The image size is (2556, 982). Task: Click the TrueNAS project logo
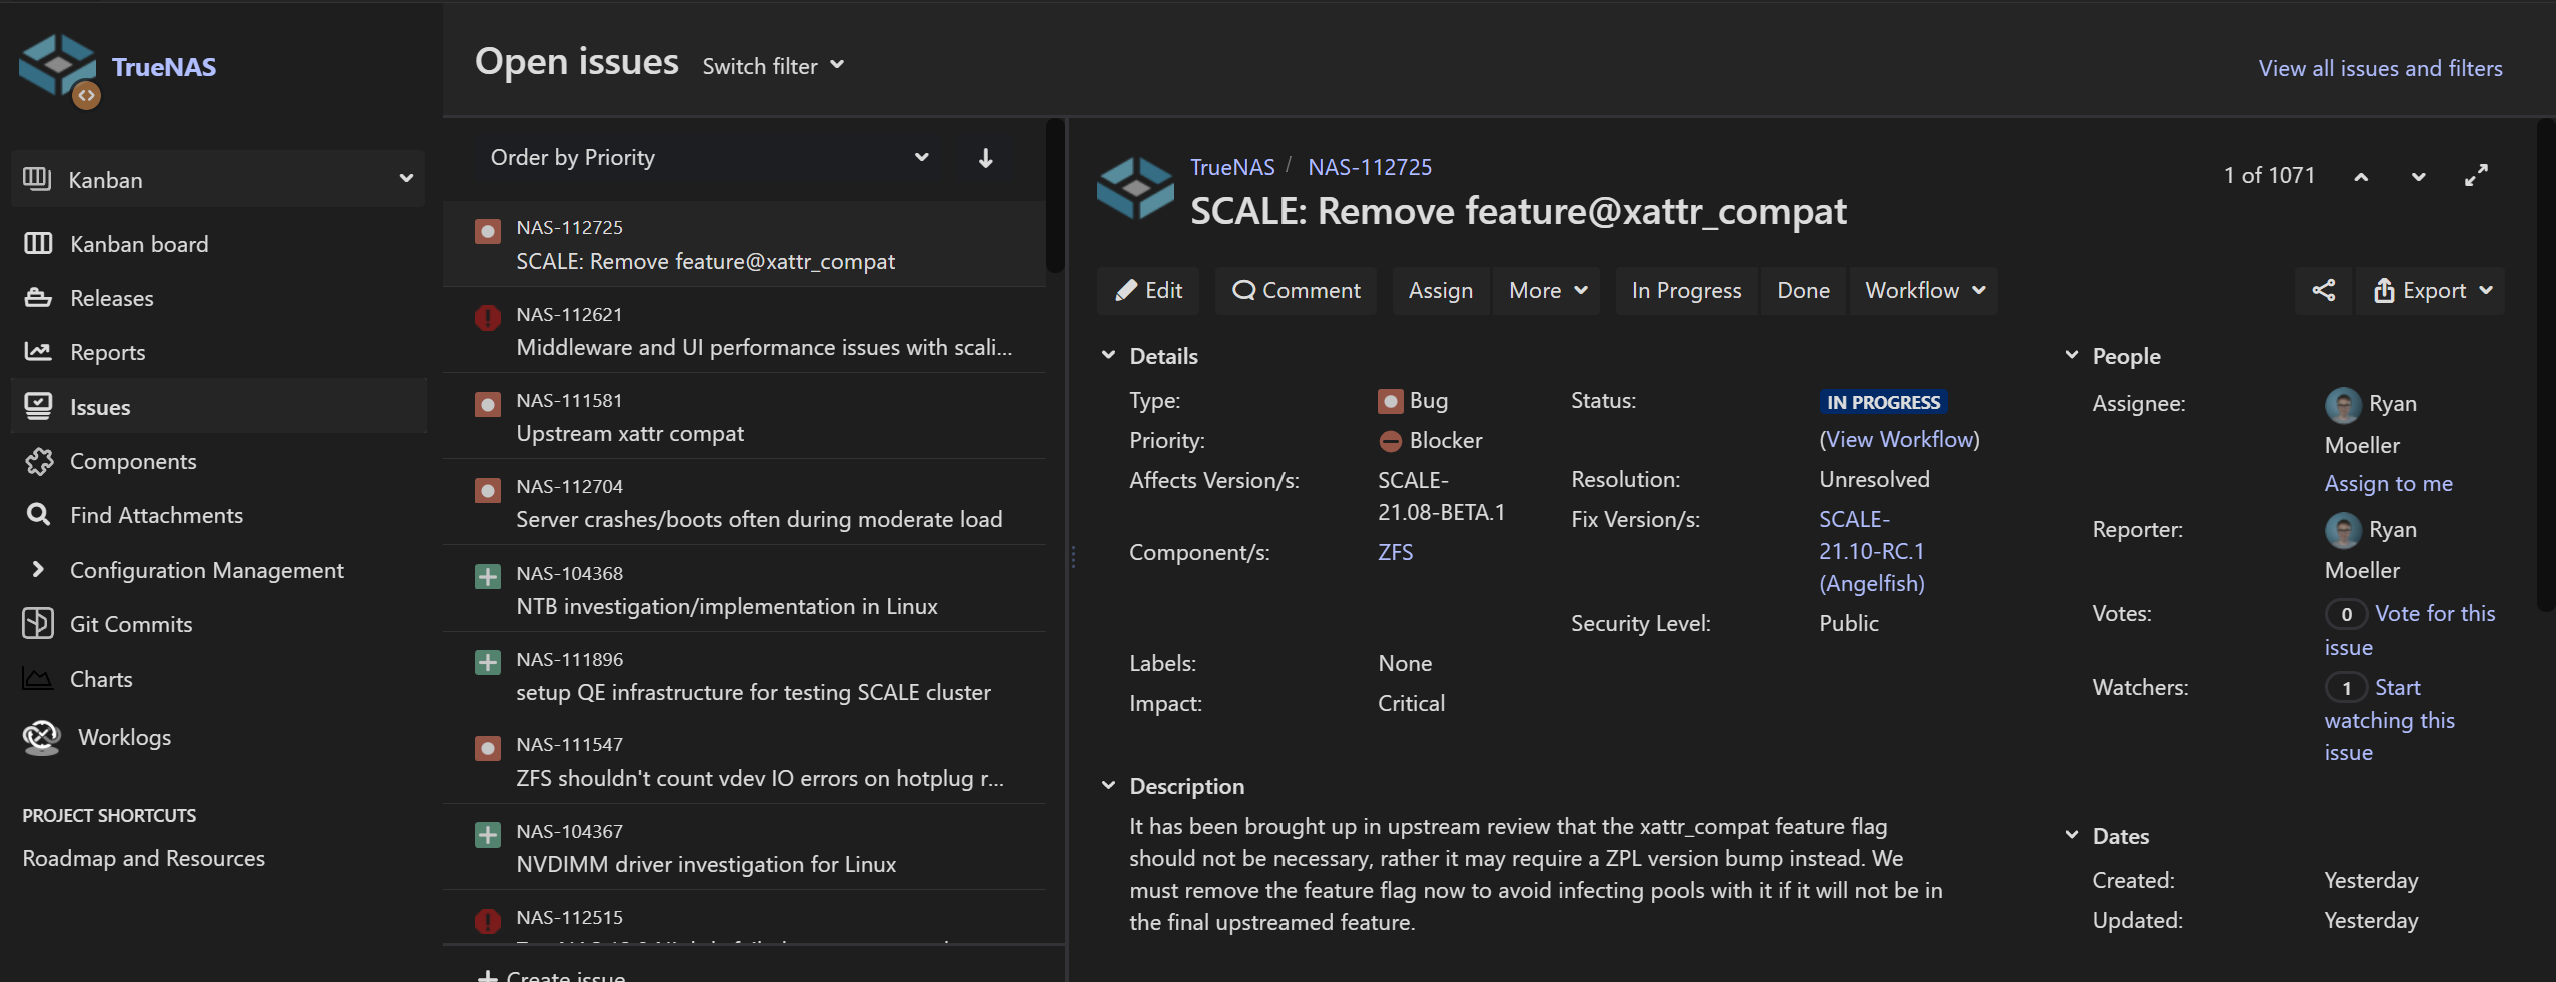click(59, 68)
